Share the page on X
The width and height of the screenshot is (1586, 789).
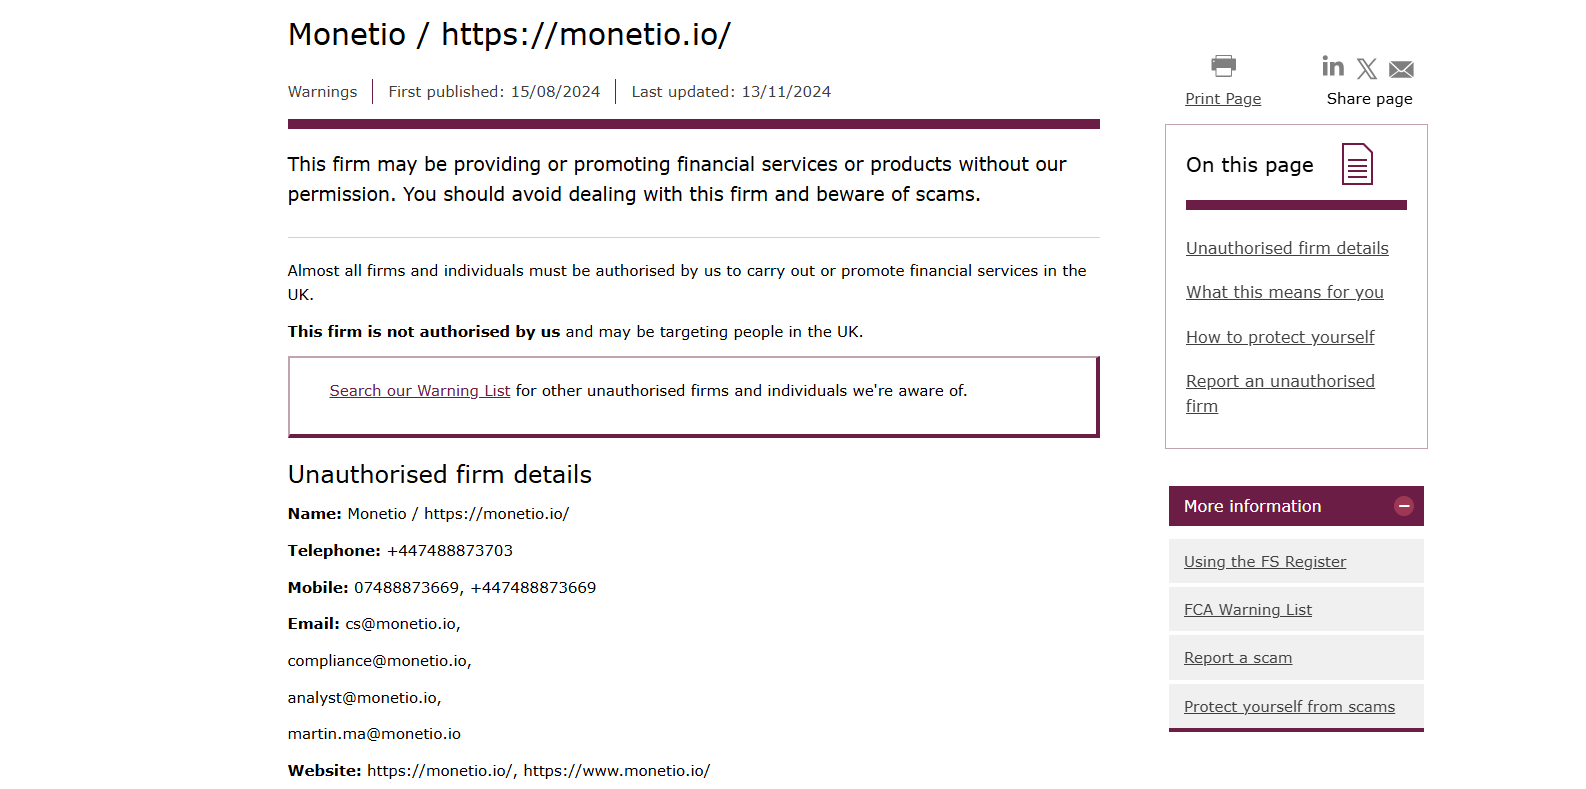[x=1367, y=67]
